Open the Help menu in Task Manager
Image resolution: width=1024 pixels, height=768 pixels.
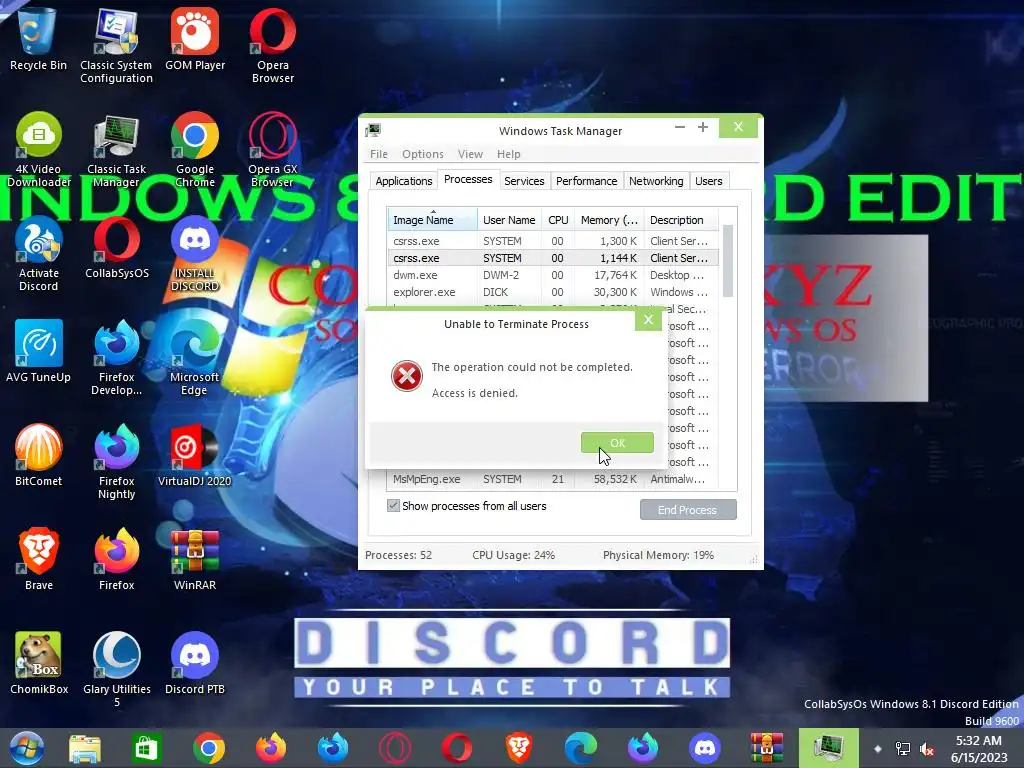click(509, 154)
